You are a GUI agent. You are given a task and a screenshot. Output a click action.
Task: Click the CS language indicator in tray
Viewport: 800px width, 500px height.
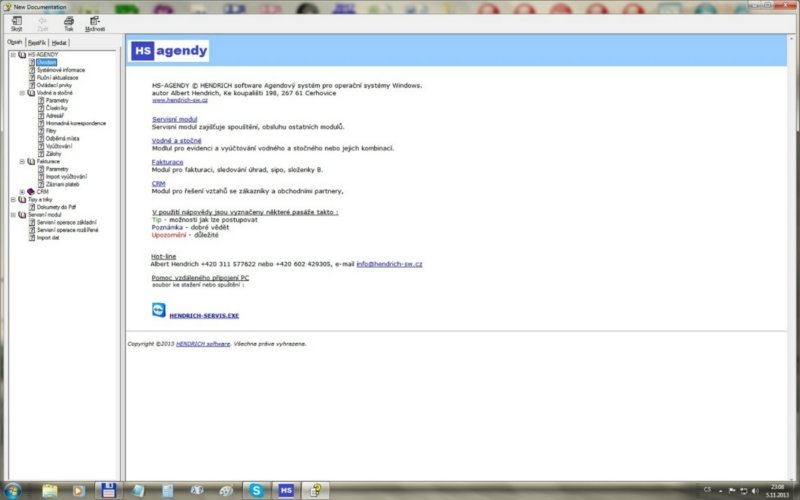click(707, 490)
